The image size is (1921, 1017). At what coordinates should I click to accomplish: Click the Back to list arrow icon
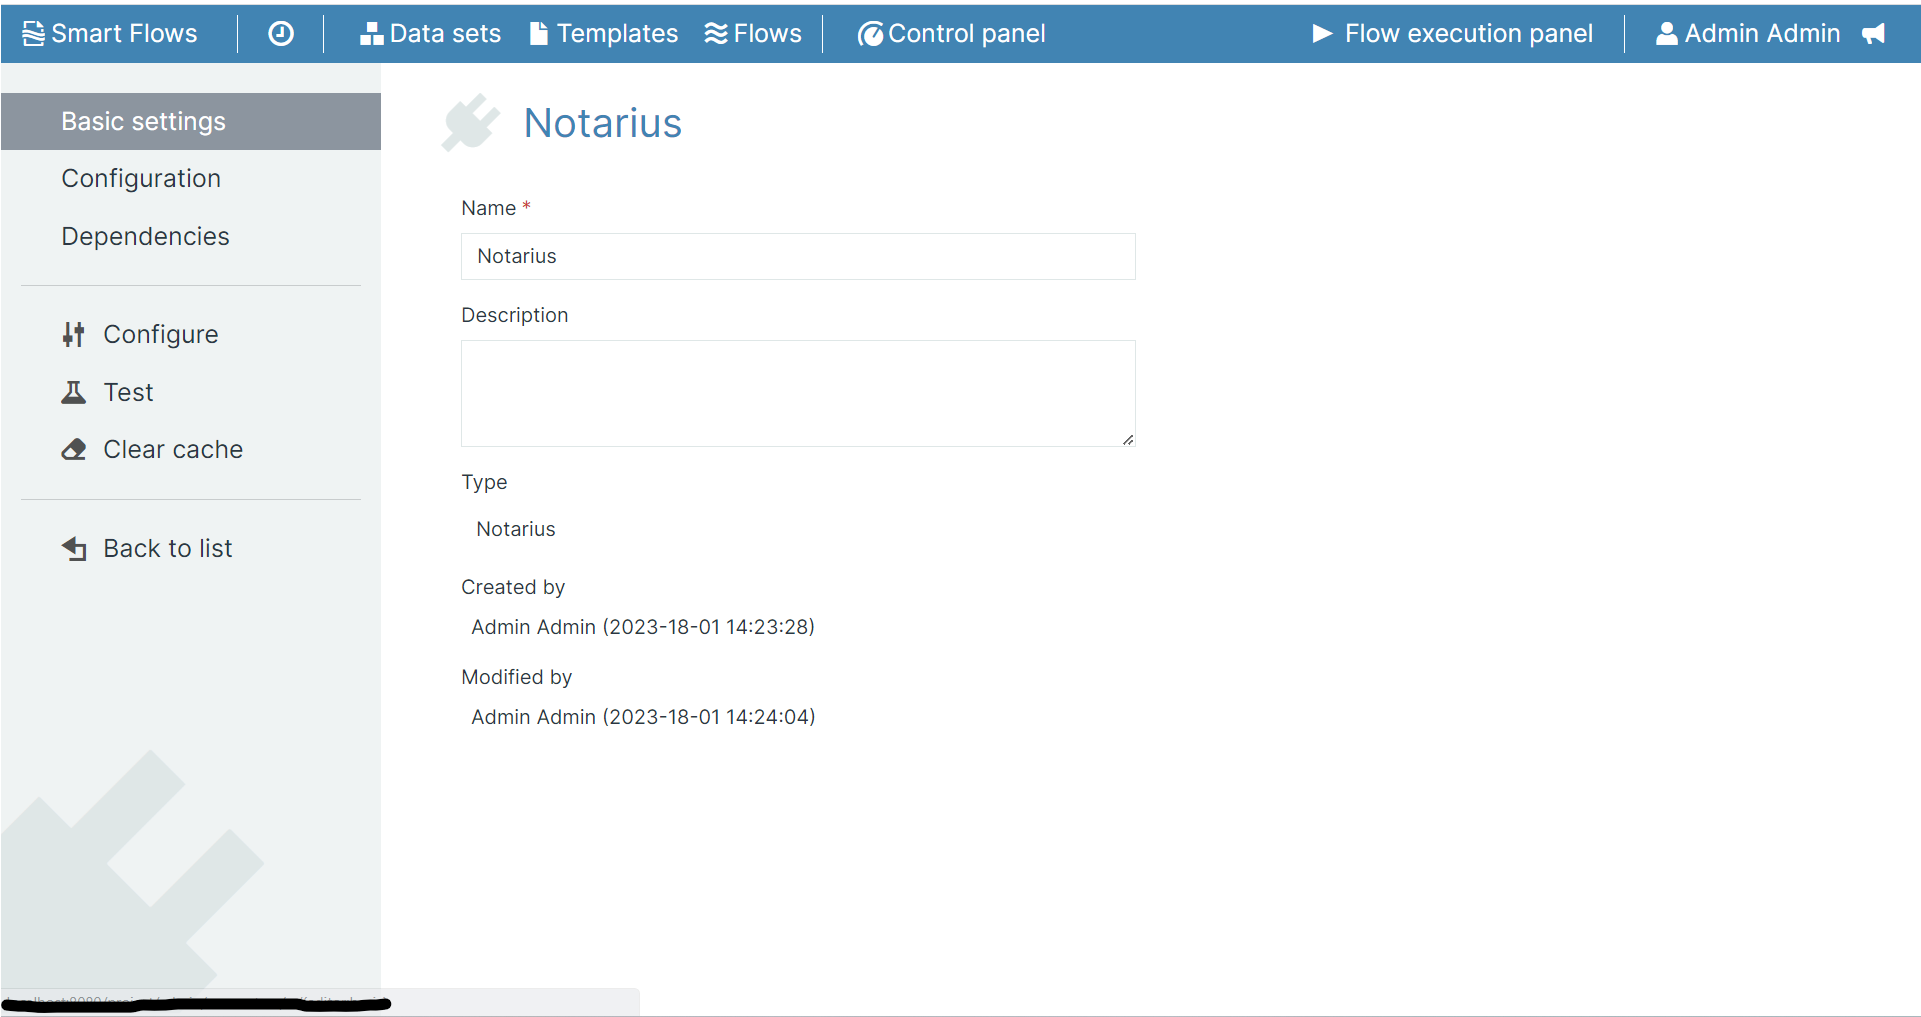[74, 548]
